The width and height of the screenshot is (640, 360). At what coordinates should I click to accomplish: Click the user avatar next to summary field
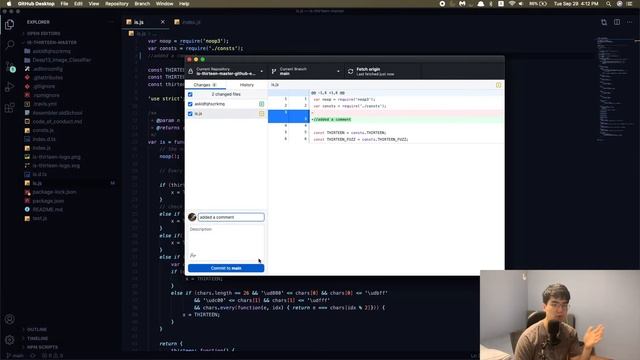(x=192, y=217)
